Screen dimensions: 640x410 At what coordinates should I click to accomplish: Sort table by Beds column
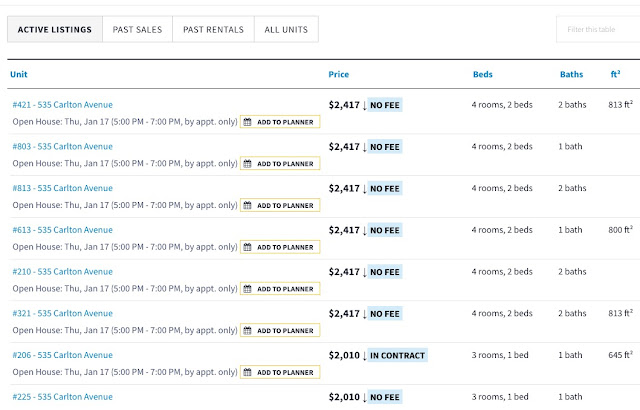tap(483, 74)
